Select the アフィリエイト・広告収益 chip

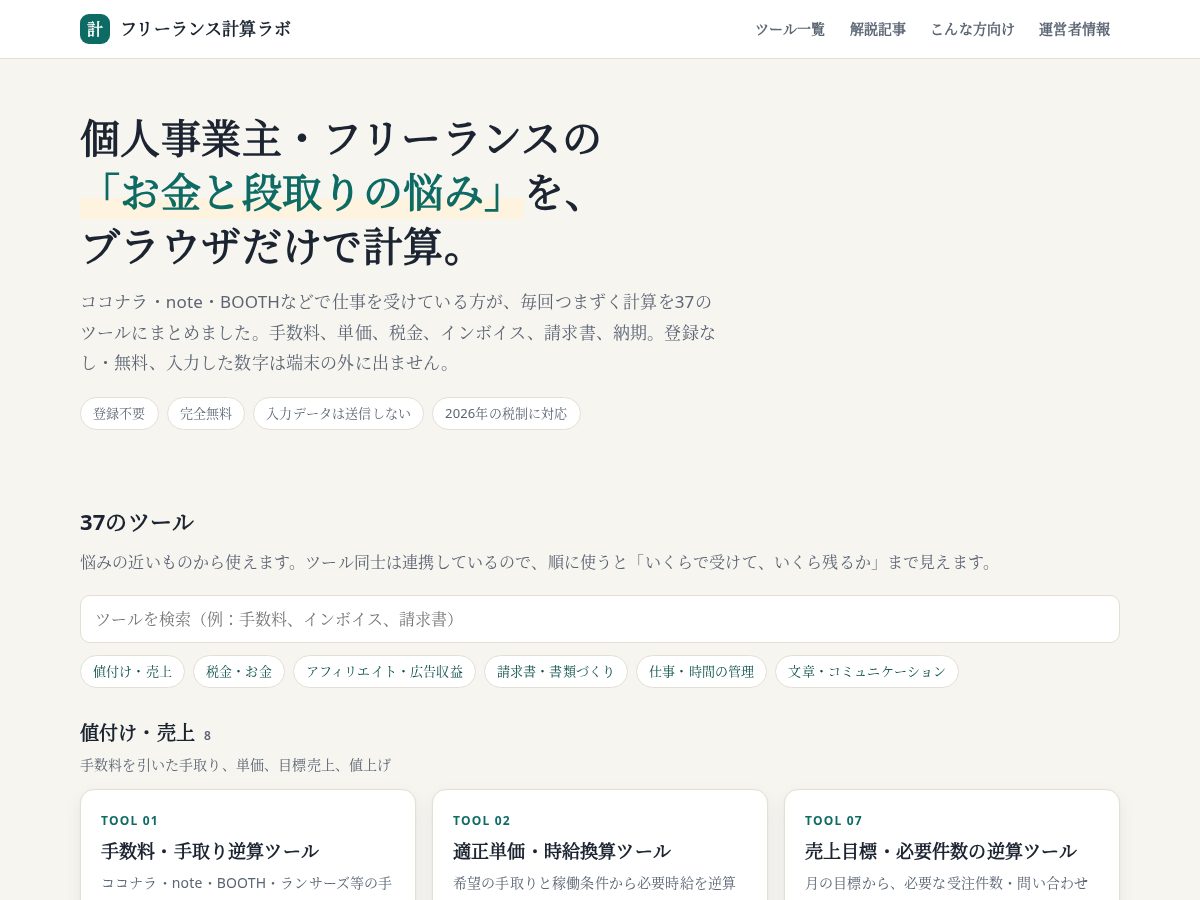point(384,671)
